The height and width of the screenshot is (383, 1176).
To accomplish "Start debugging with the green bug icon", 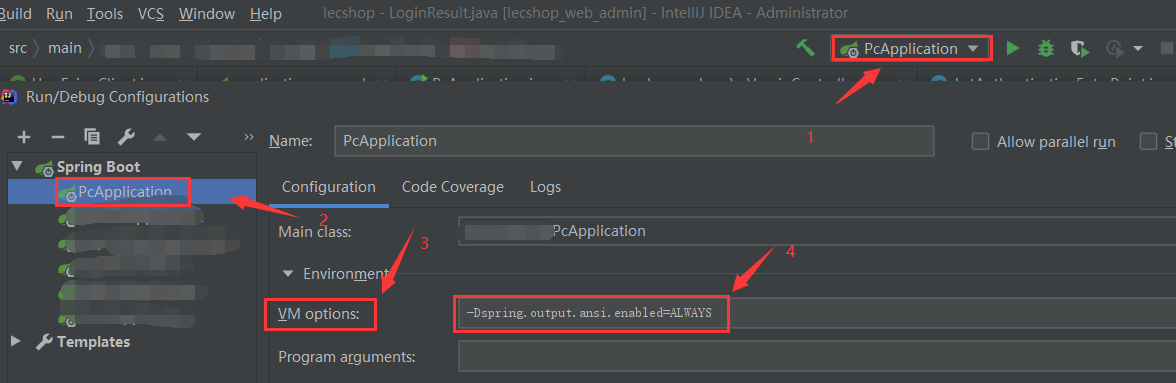I will coord(1046,49).
